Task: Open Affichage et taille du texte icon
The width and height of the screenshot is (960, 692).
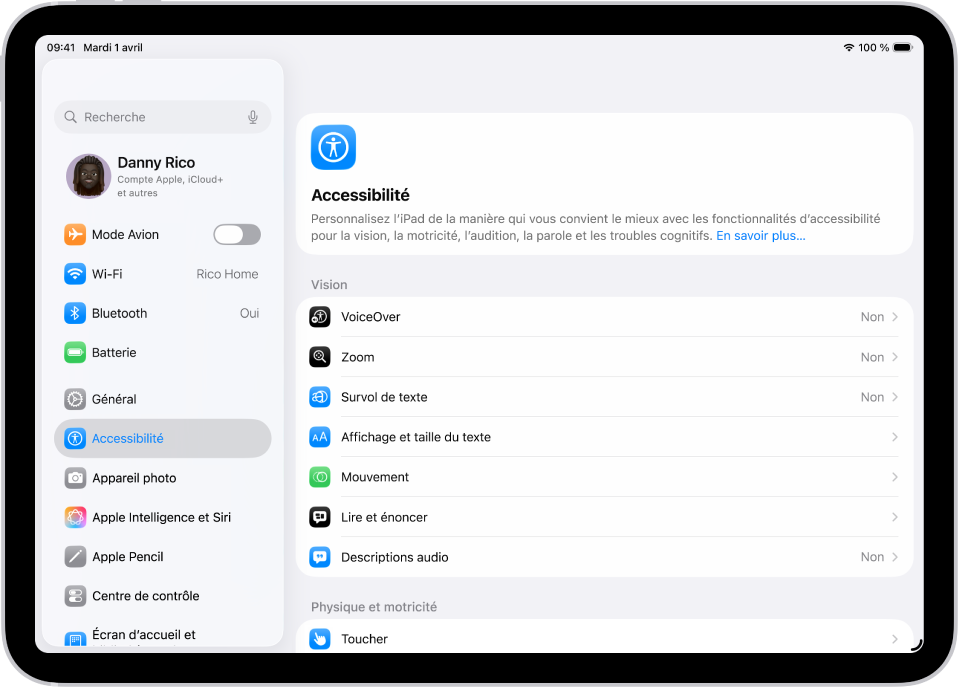Action: [320, 437]
